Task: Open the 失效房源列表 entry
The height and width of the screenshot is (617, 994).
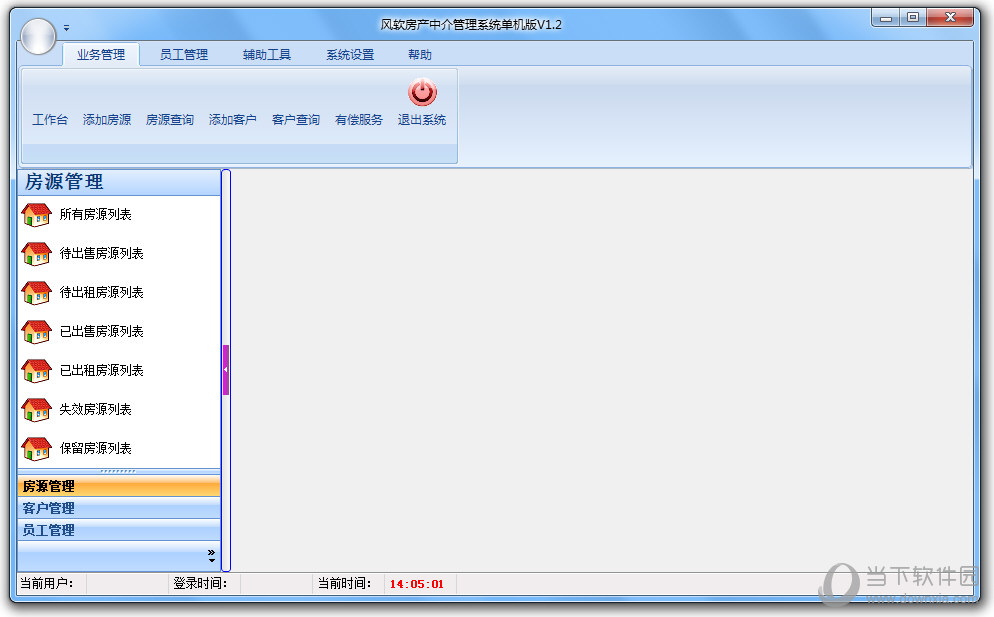Action: pyautogui.click(x=95, y=409)
